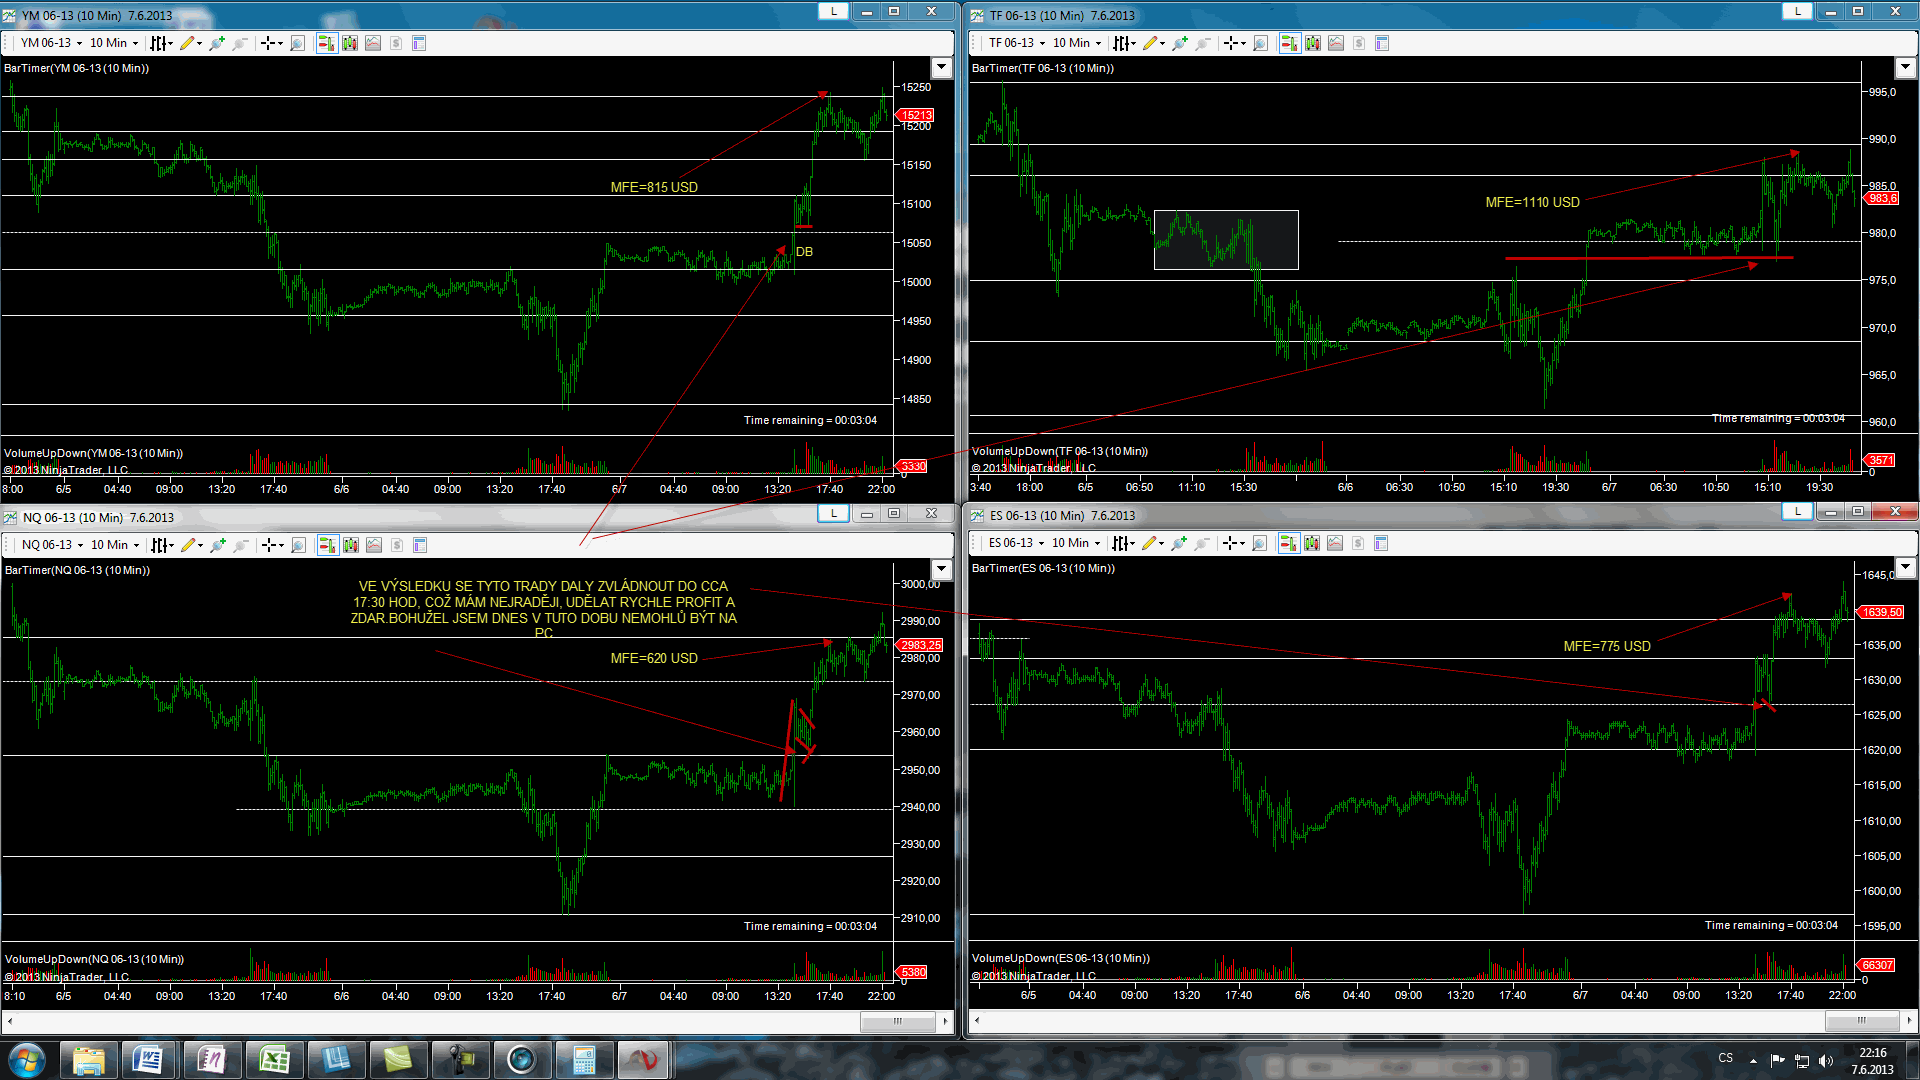The width and height of the screenshot is (1920, 1080).
Task: Open 10 Min interval dropdown in TF chart
Action: point(1077,43)
